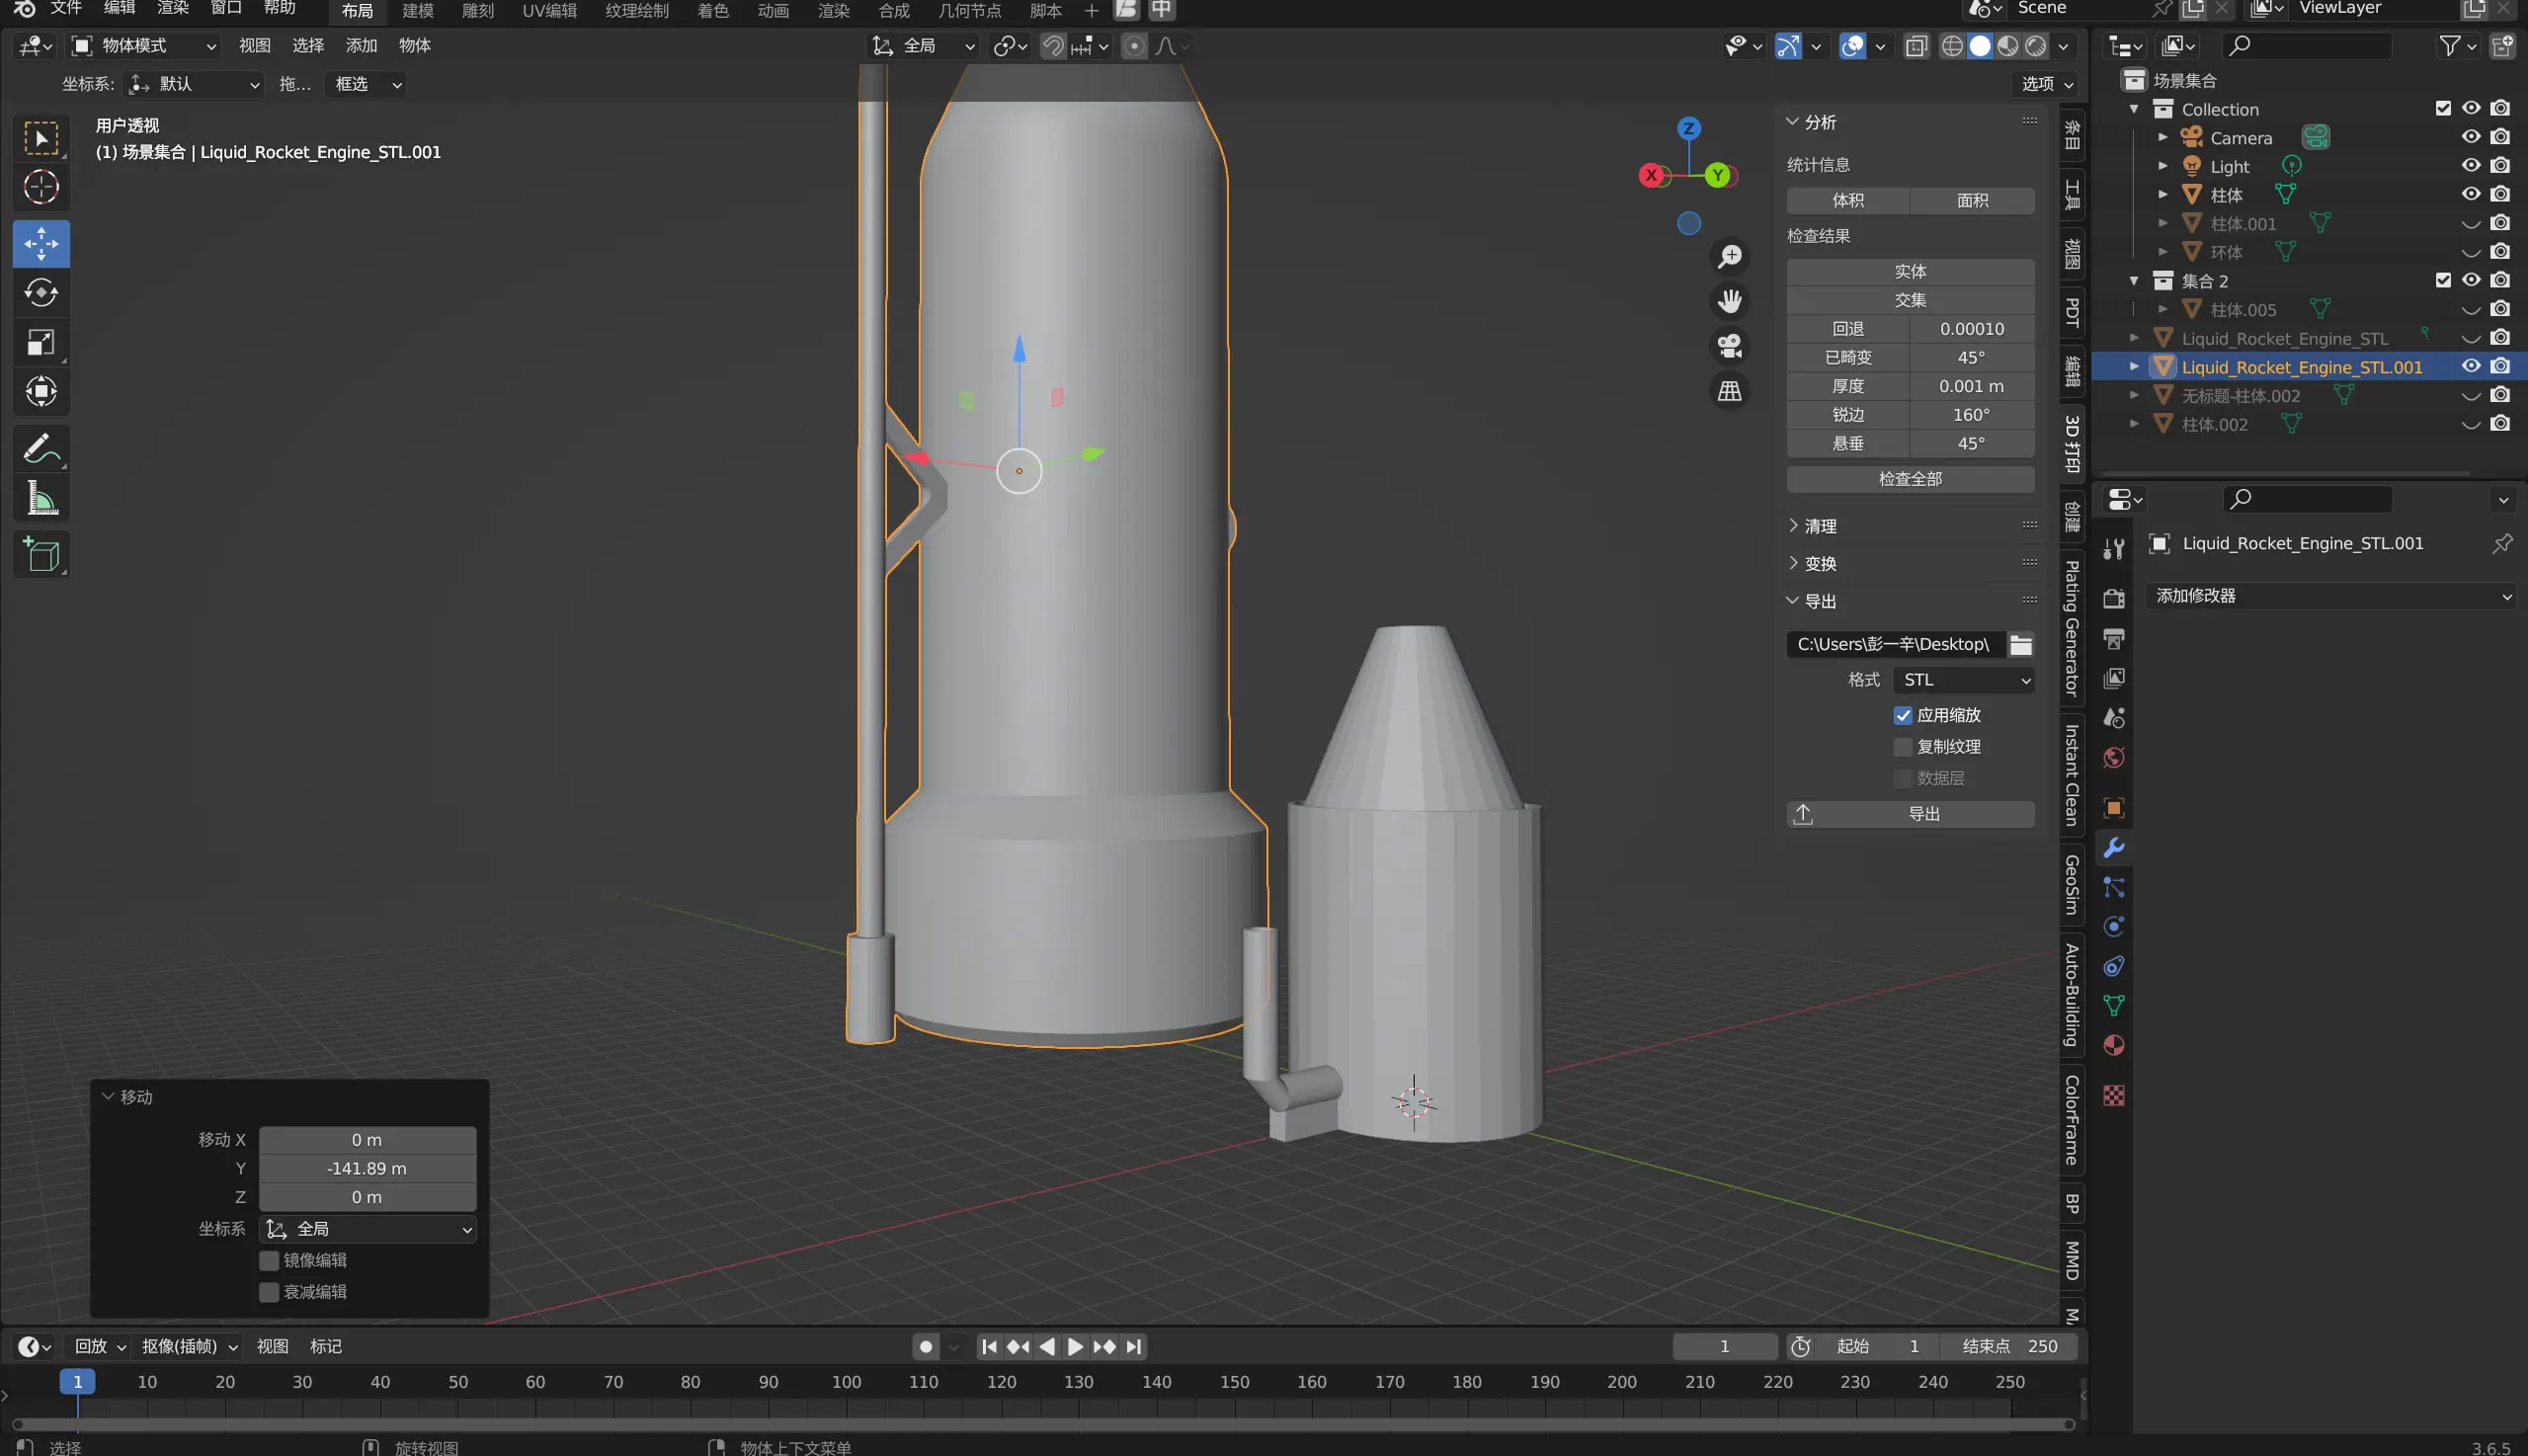Viewport: 2528px width, 1456px height.
Task: Click 交集 check button
Action: pos(1910,301)
